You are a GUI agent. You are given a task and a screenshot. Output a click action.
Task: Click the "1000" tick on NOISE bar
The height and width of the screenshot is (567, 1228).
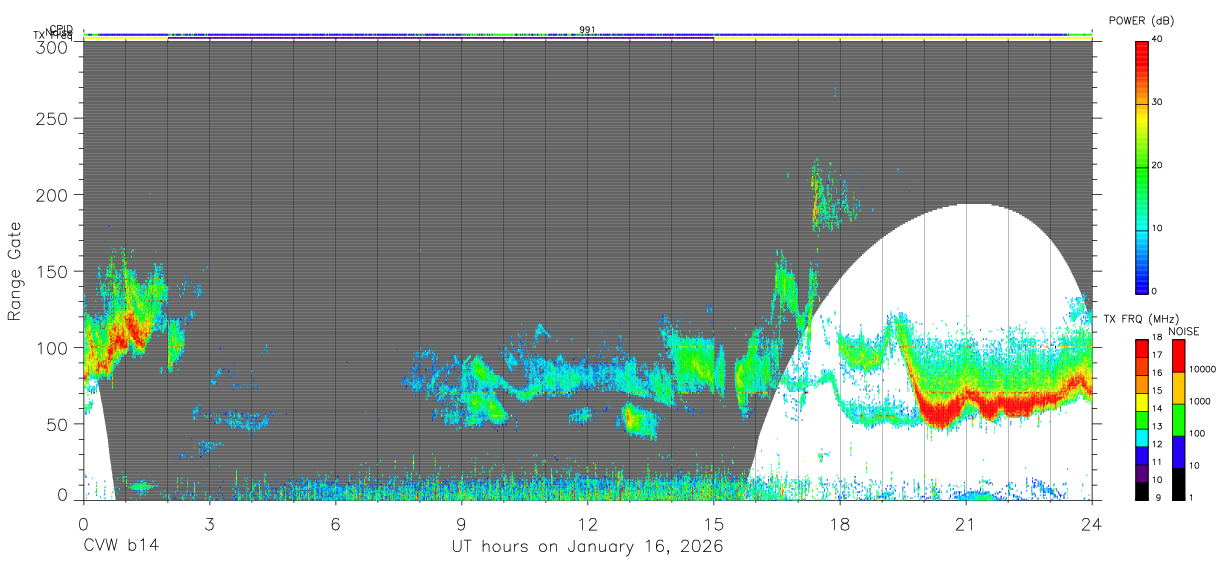point(1199,401)
